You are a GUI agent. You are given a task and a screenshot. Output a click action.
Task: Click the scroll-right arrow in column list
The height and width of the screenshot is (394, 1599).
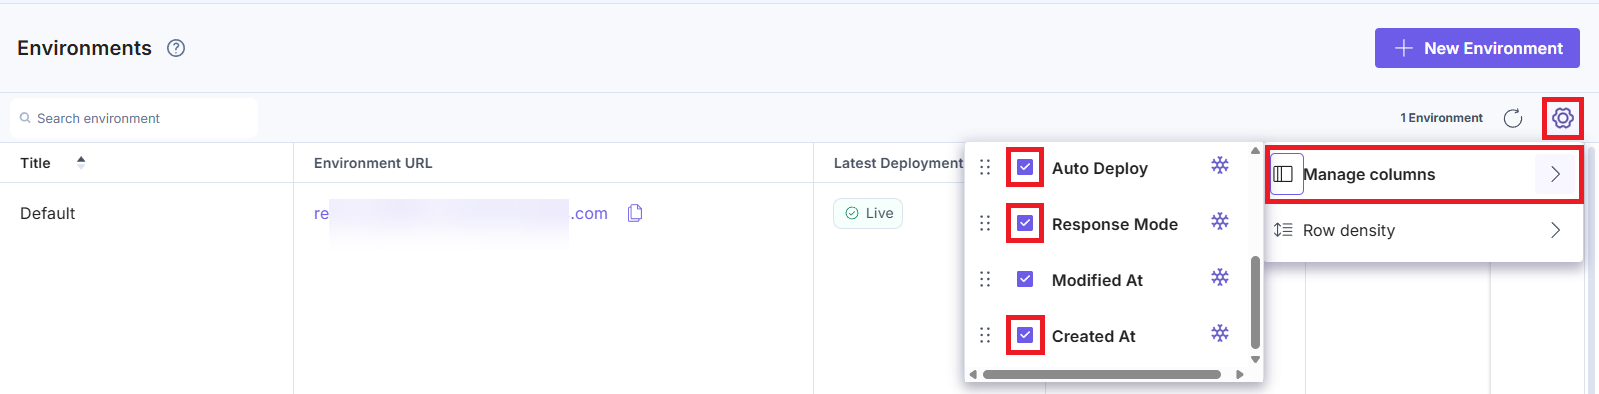1240,375
